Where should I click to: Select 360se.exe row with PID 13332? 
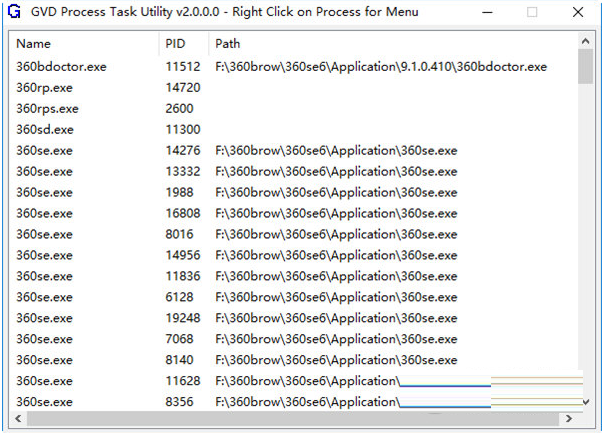click(293, 172)
